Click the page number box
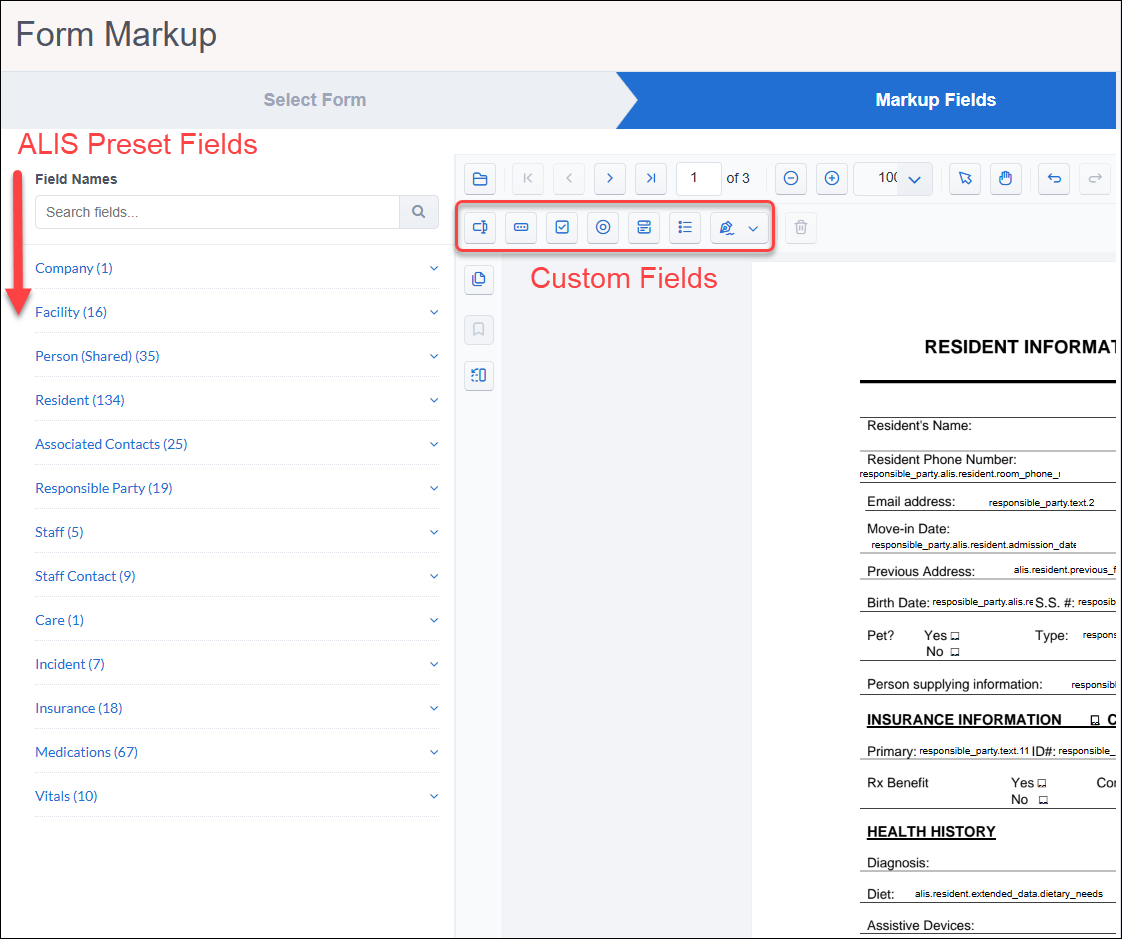 pos(698,179)
